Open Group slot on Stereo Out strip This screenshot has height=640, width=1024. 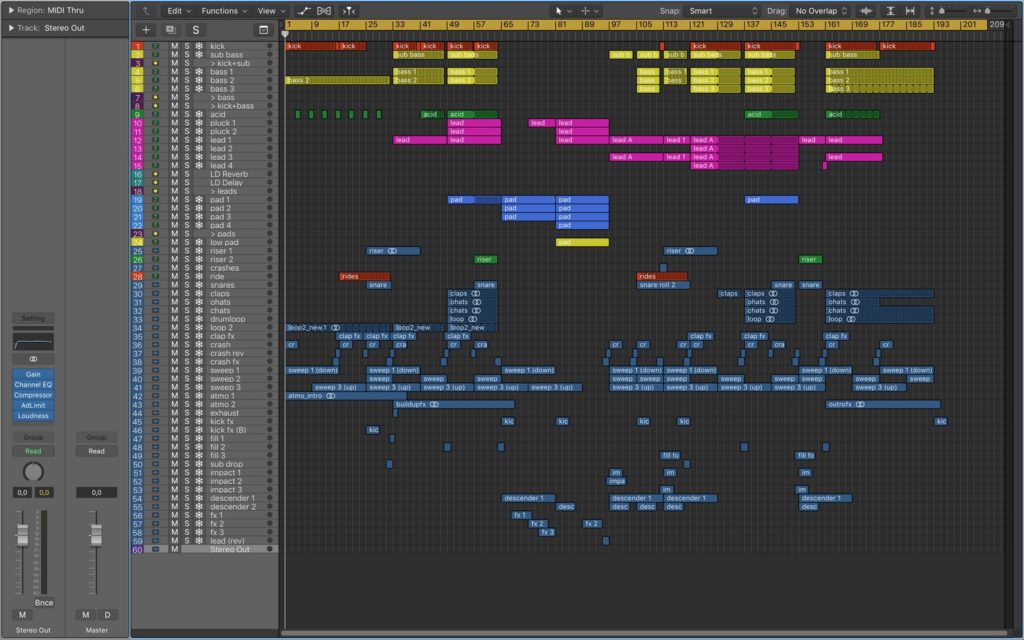tap(33, 437)
